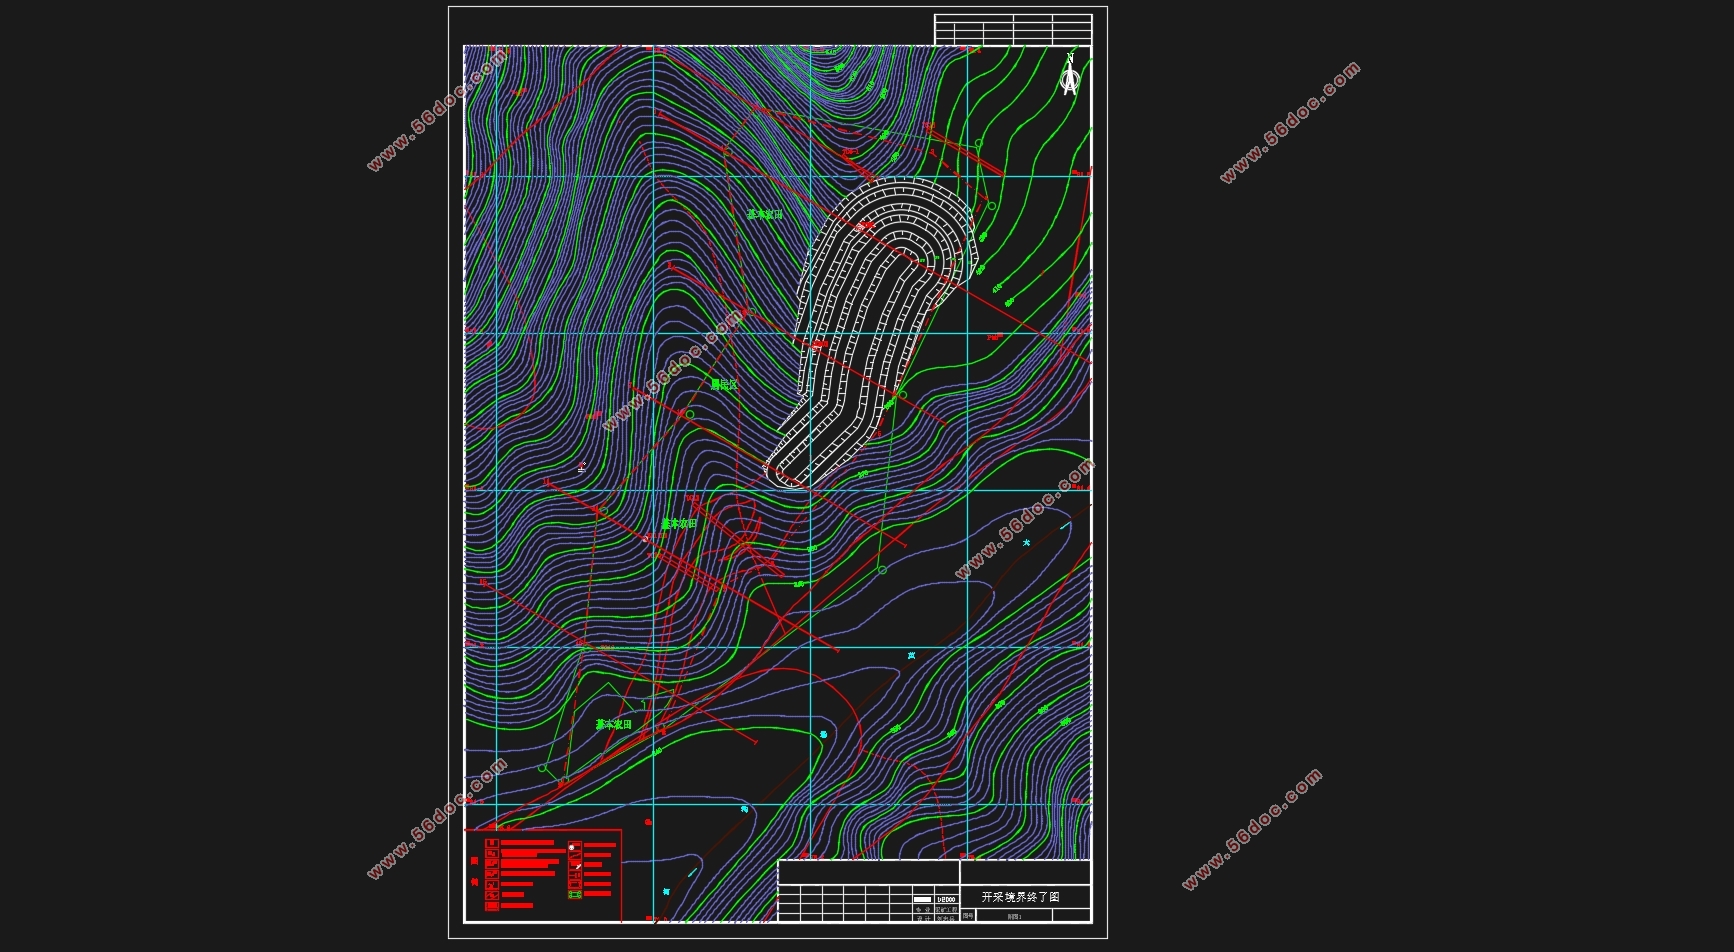The height and width of the screenshot is (952, 1734).
Task: Click the middle 基本农田 label
Action: point(679,524)
